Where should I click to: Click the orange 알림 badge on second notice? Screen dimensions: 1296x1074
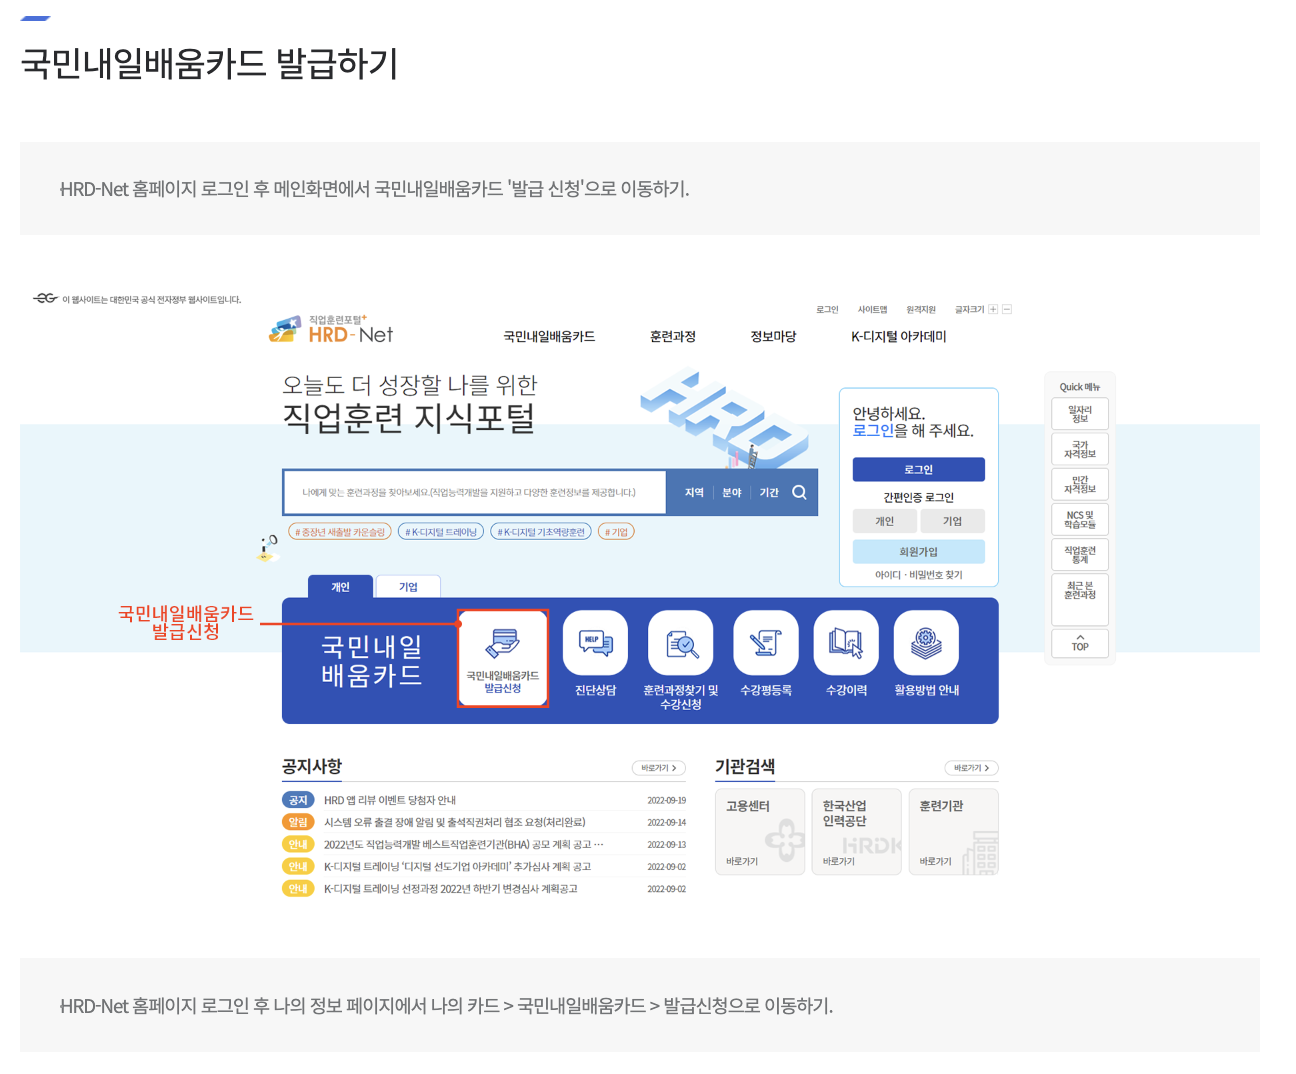pyautogui.click(x=298, y=822)
